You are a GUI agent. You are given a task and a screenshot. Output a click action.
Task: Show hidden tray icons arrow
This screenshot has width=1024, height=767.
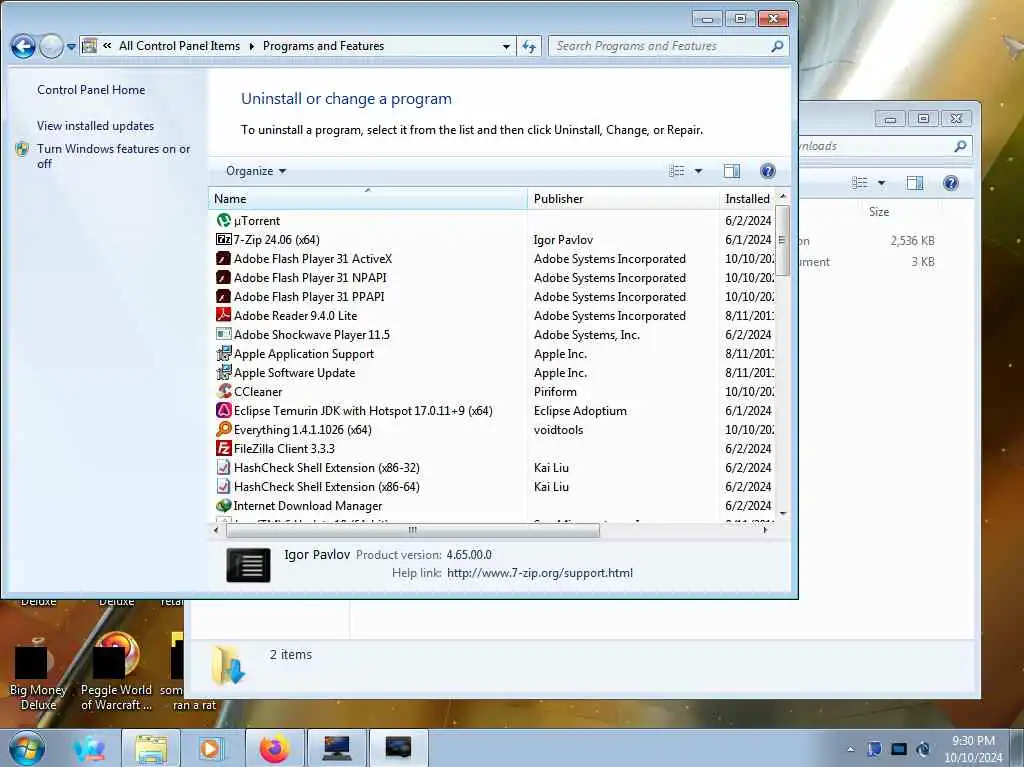click(x=850, y=749)
